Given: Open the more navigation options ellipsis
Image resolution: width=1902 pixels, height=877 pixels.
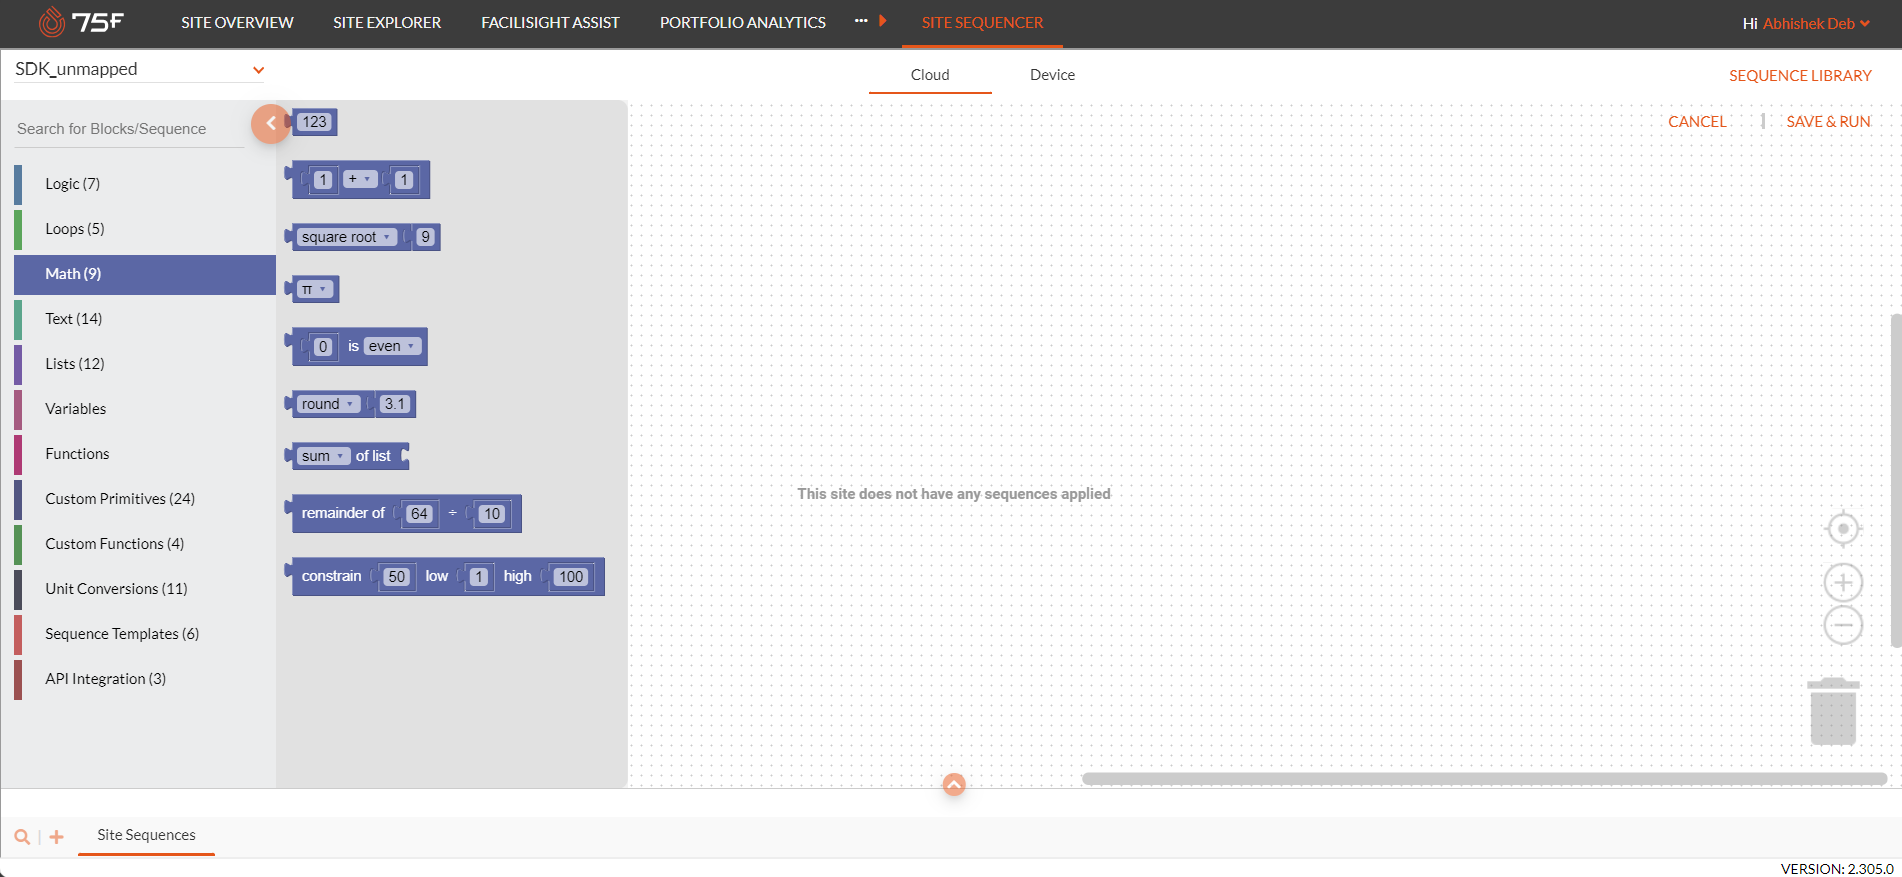Looking at the screenshot, I should click(861, 21).
